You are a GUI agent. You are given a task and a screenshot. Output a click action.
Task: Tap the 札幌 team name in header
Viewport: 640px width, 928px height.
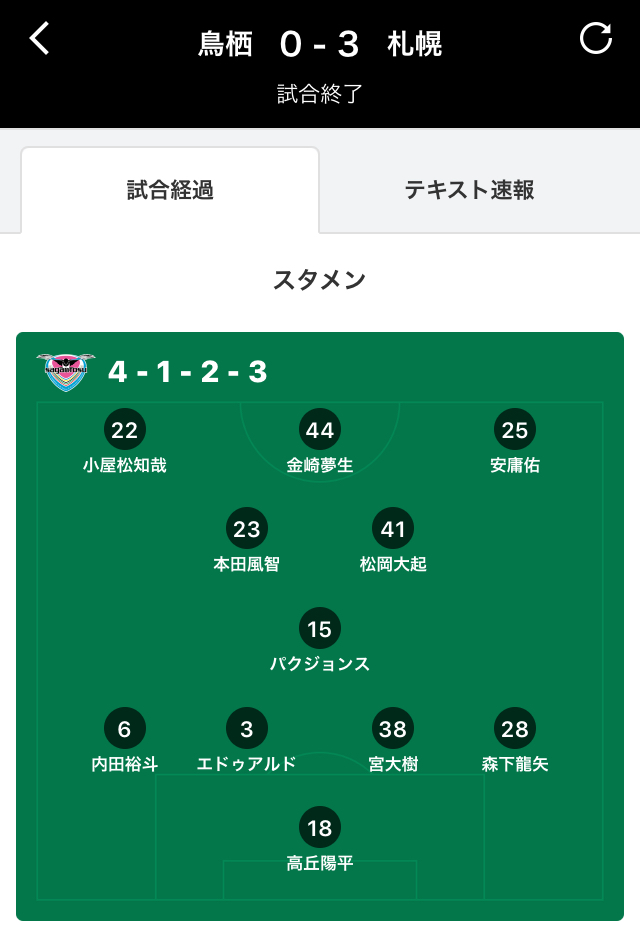coord(414,44)
